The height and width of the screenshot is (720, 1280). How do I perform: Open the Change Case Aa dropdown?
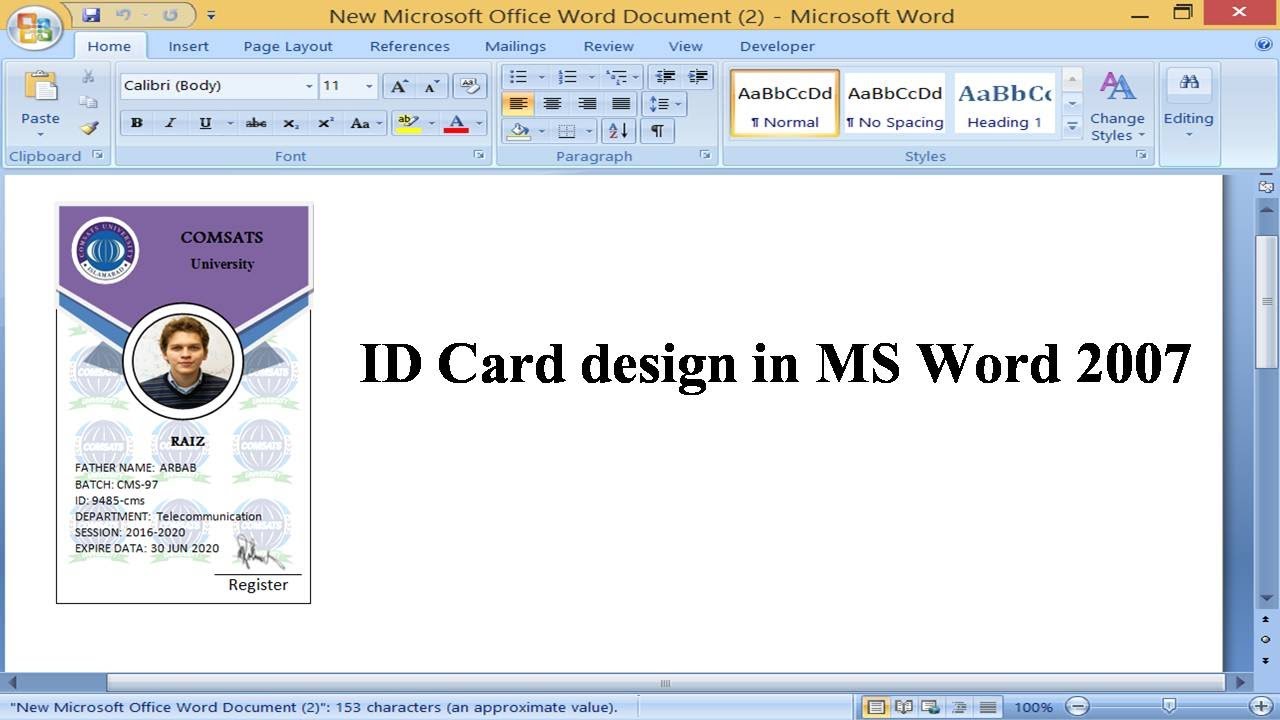pyautogui.click(x=366, y=123)
